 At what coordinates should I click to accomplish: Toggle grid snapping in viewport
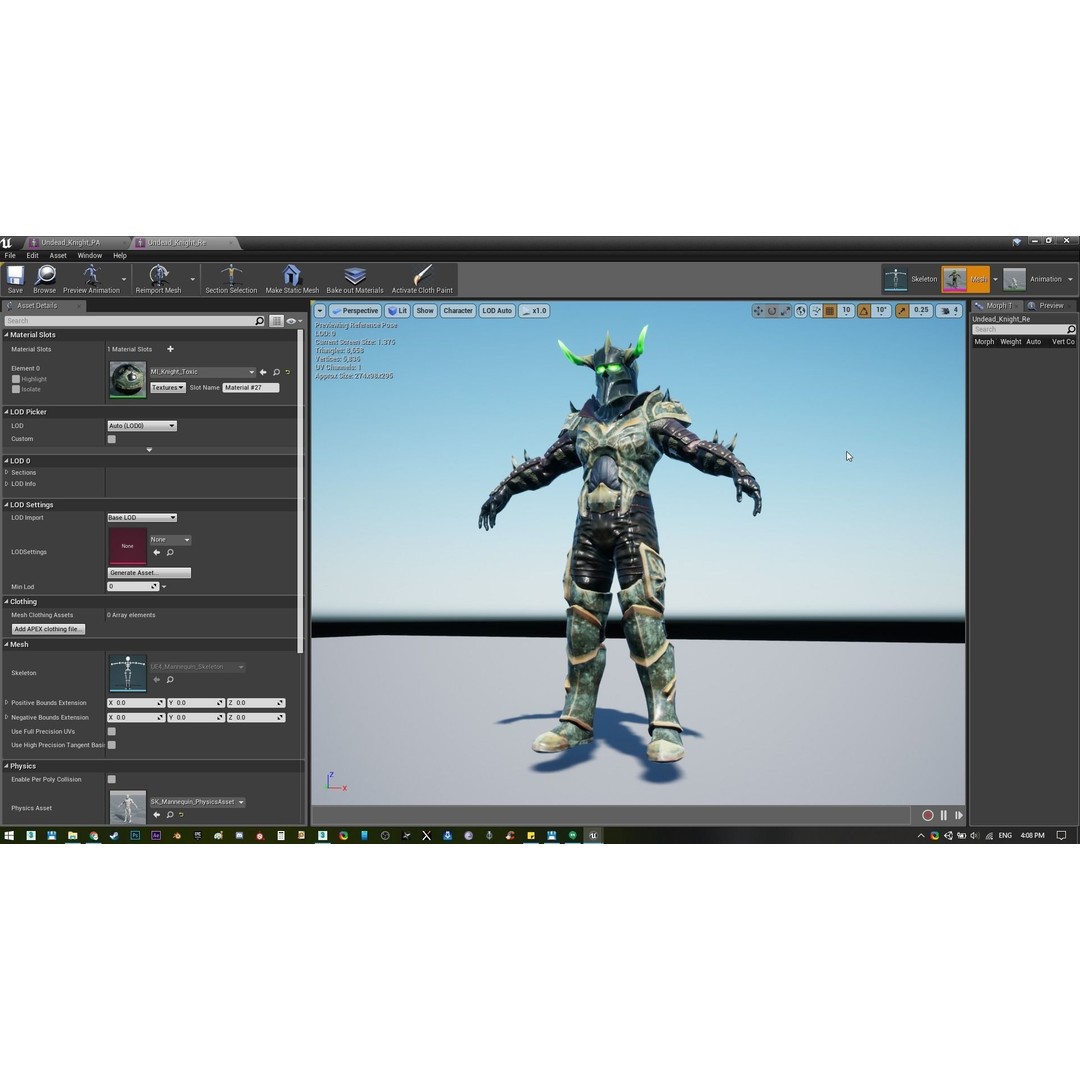831,311
